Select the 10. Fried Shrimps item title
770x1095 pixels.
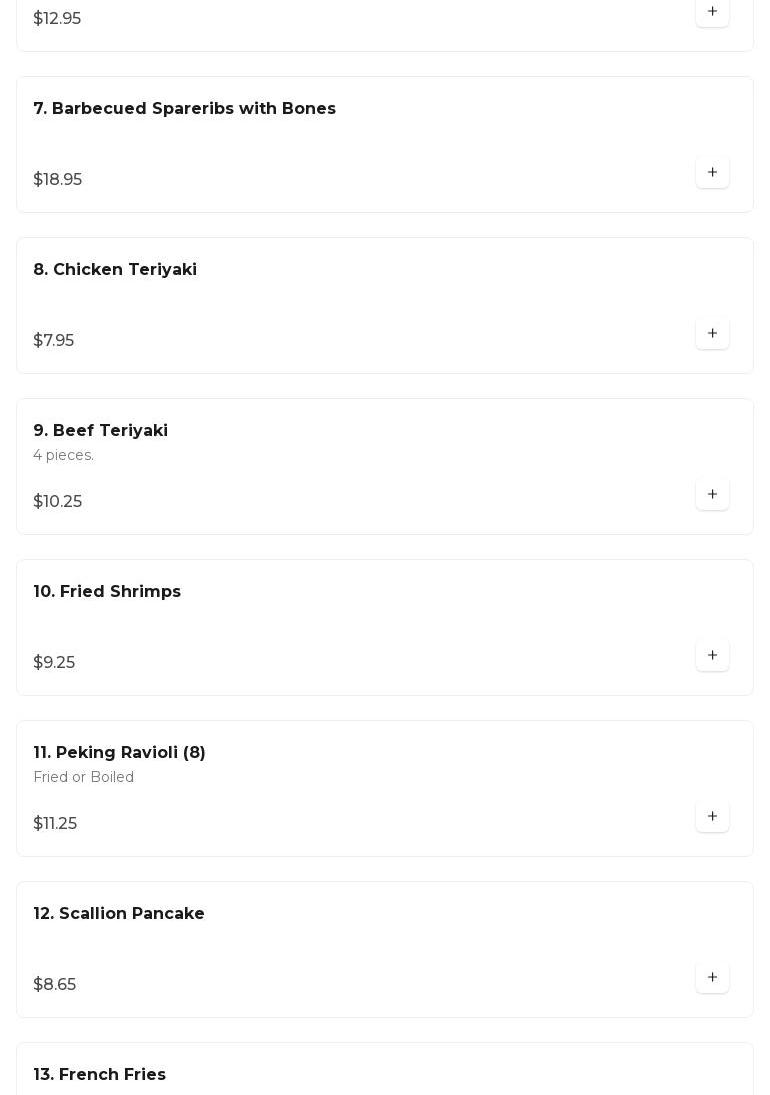[x=107, y=591]
